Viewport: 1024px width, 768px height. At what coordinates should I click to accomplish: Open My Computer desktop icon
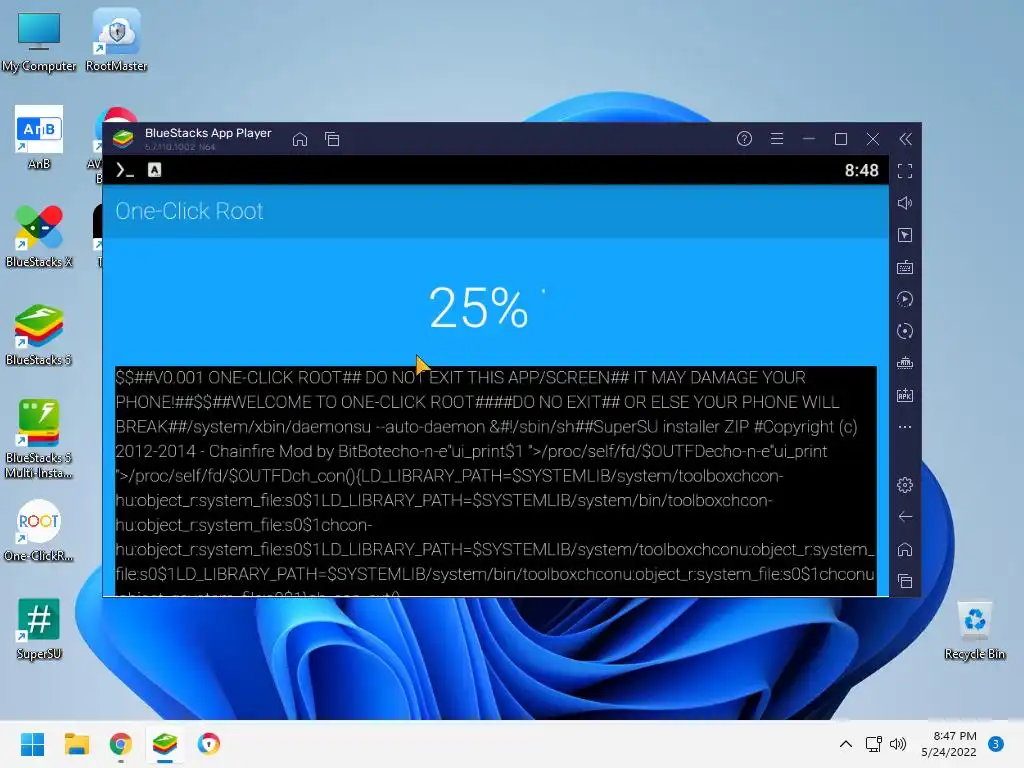tap(39, 42)
